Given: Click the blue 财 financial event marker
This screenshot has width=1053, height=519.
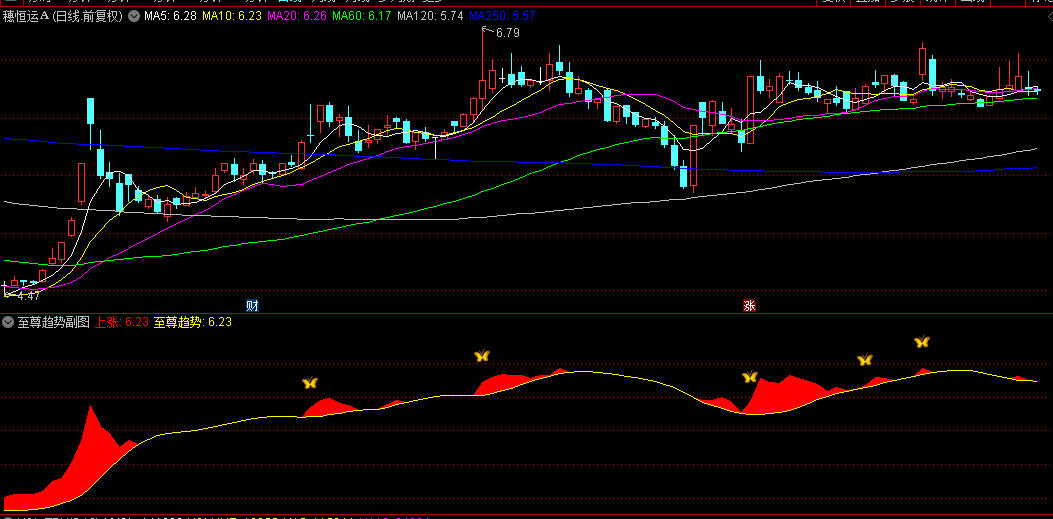Looking at the screenshot, I should tap(253, 306).
